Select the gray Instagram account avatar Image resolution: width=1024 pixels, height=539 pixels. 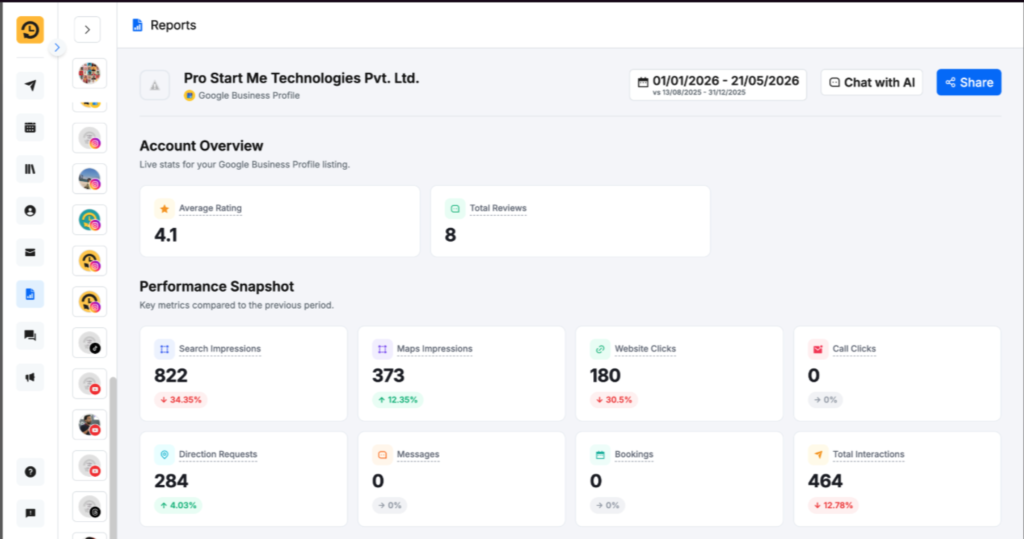pos(89,139)
